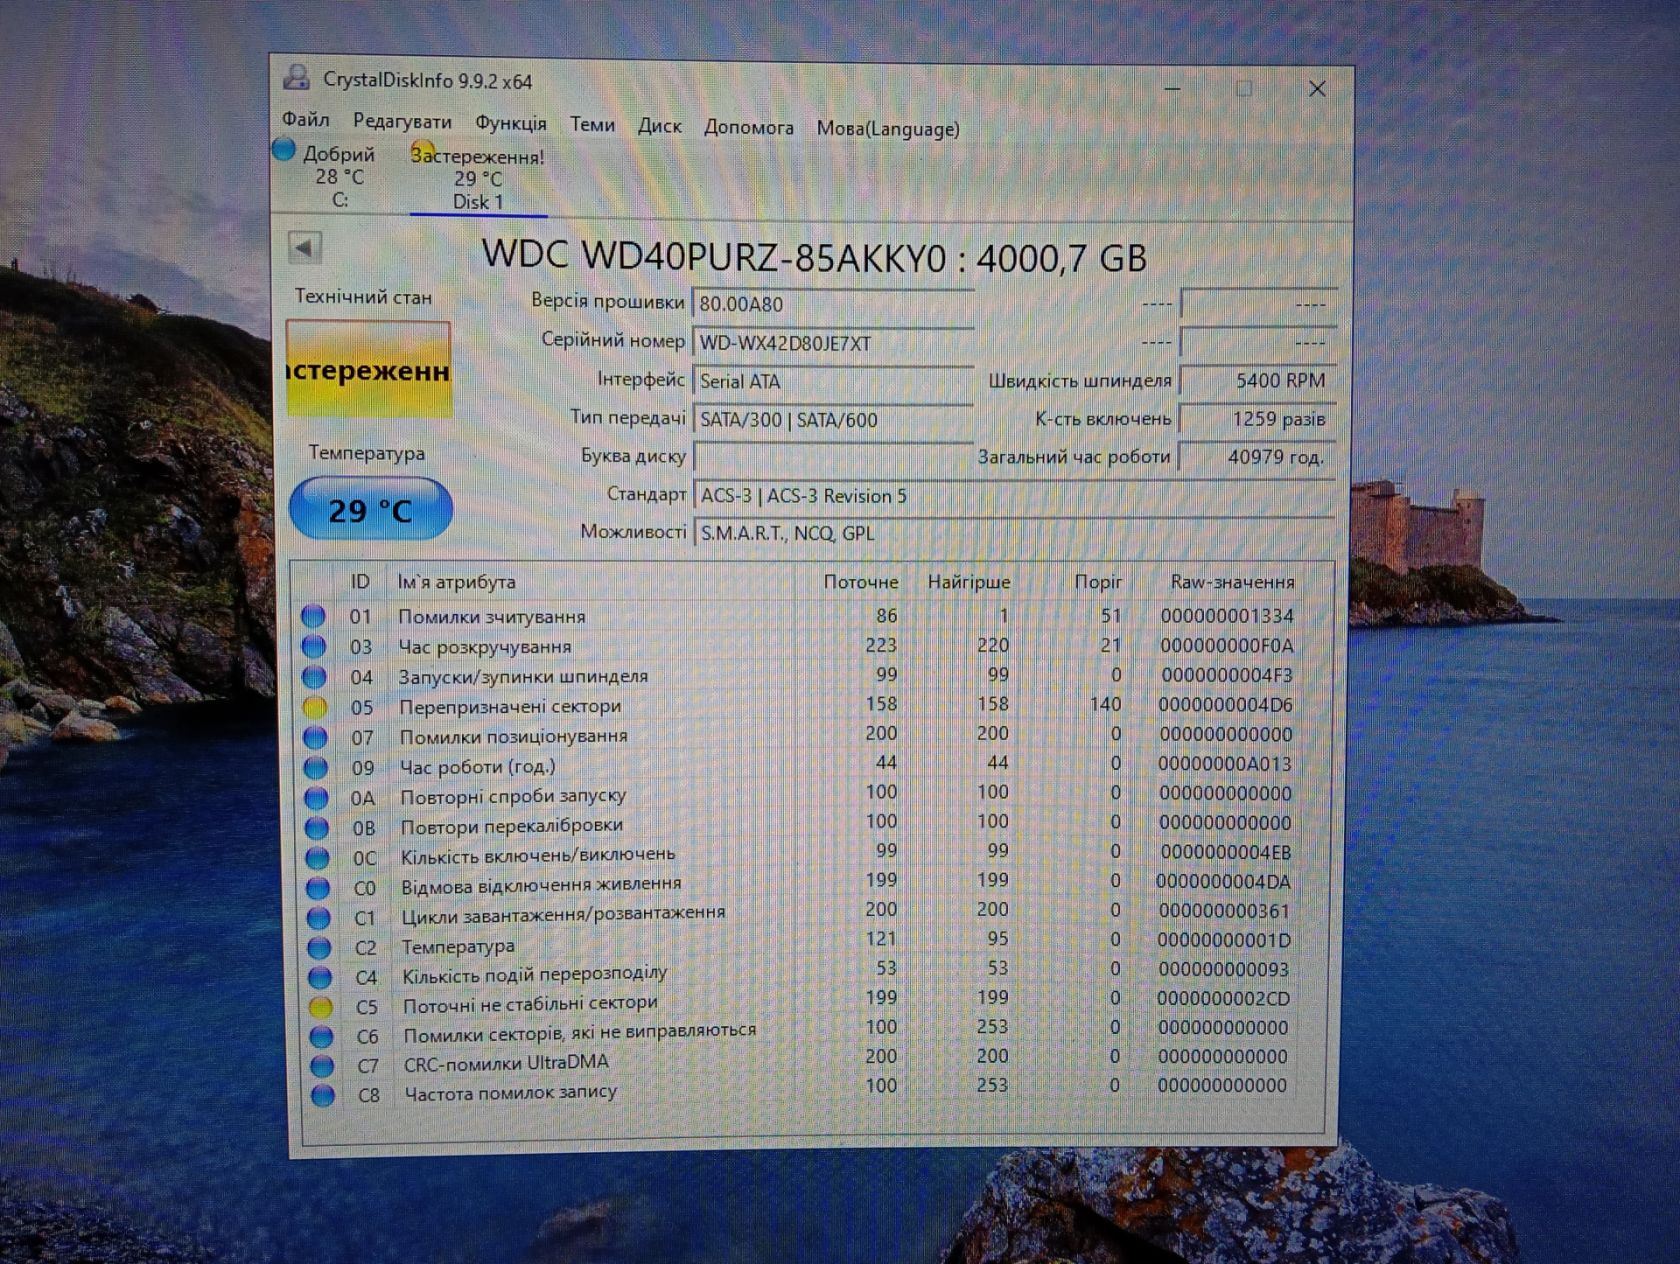Click status icon for Кількість включень/виключень
The width and height of the screenshot is (1680, 1264).
[x=317, y=858]
